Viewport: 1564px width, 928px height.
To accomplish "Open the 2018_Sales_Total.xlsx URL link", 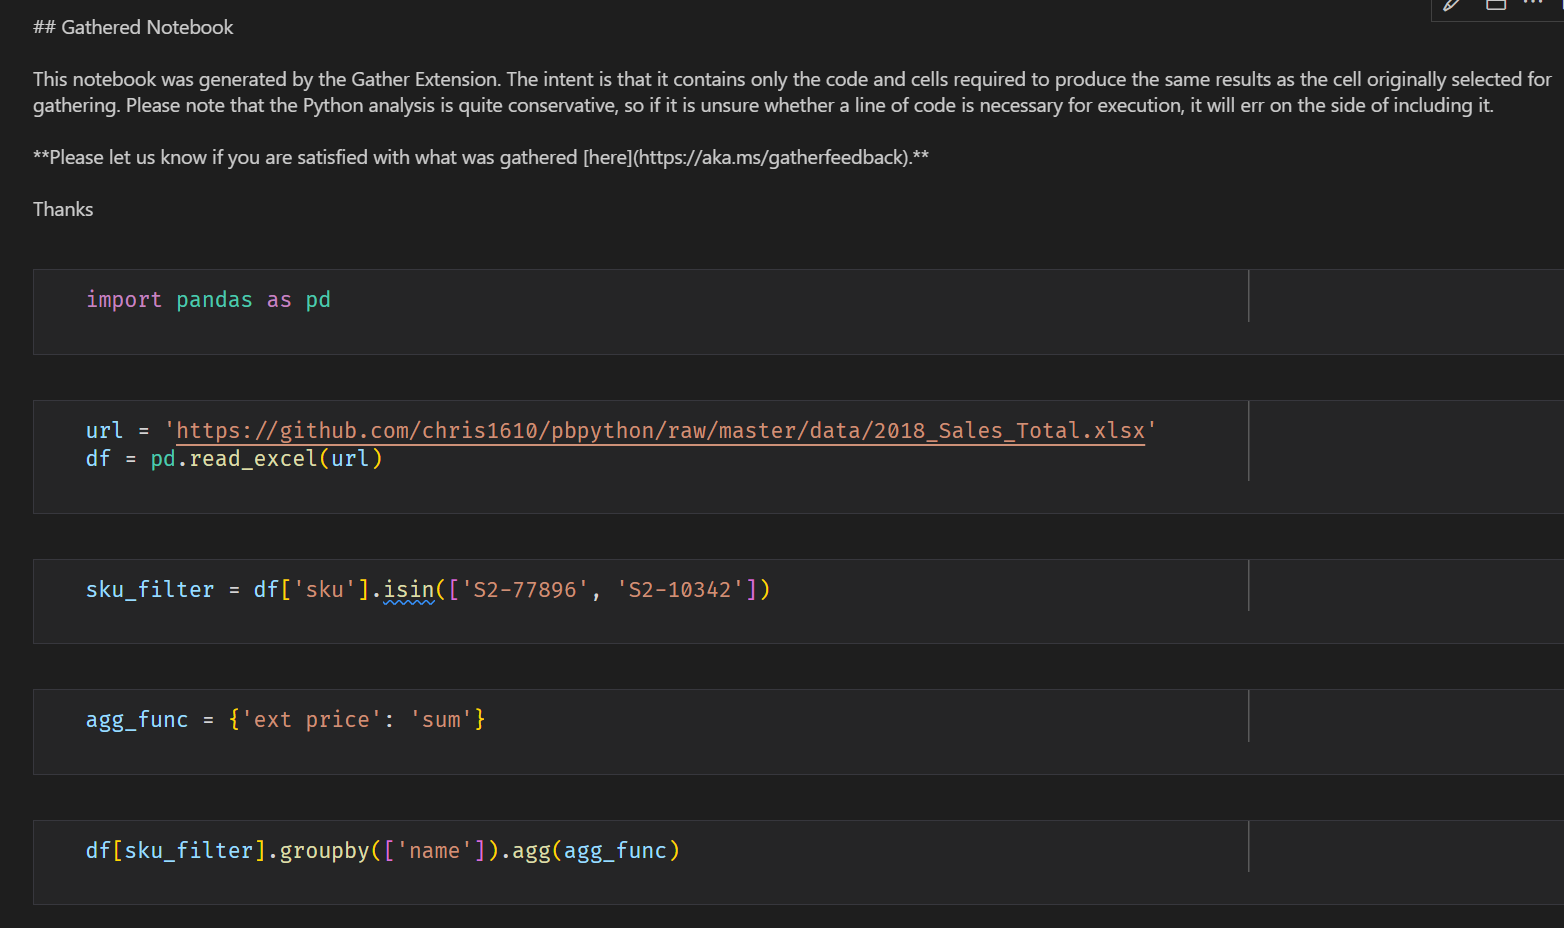I will [659, 430].
